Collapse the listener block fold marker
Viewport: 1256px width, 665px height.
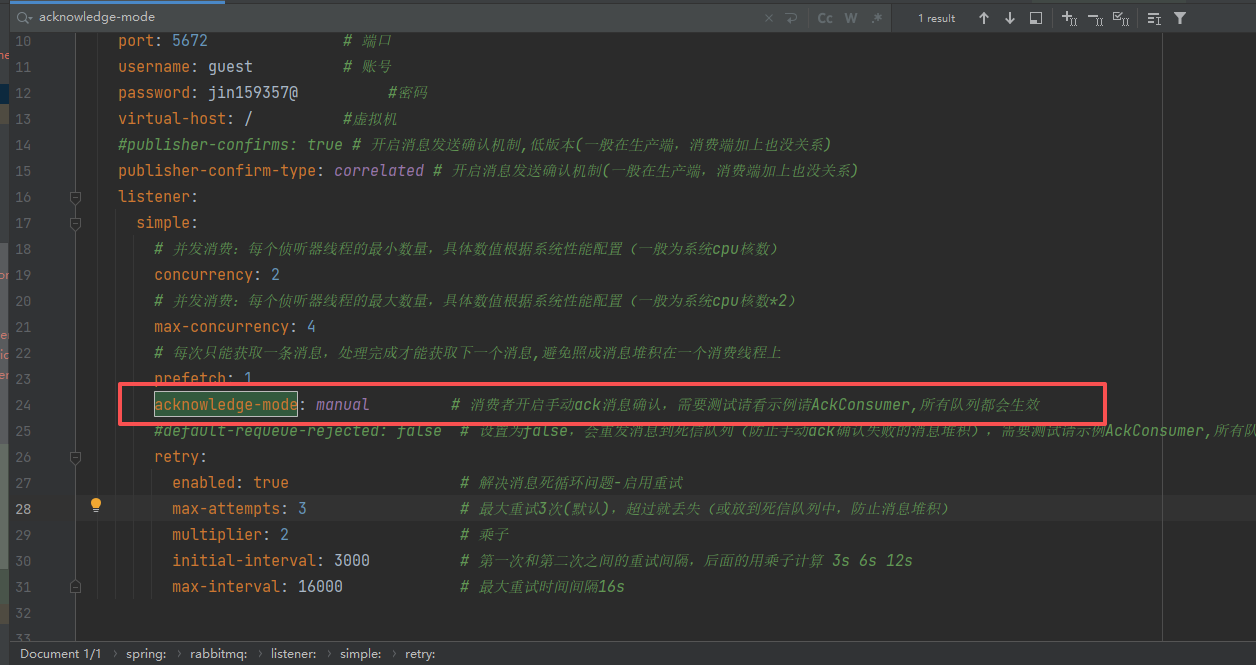75,197
